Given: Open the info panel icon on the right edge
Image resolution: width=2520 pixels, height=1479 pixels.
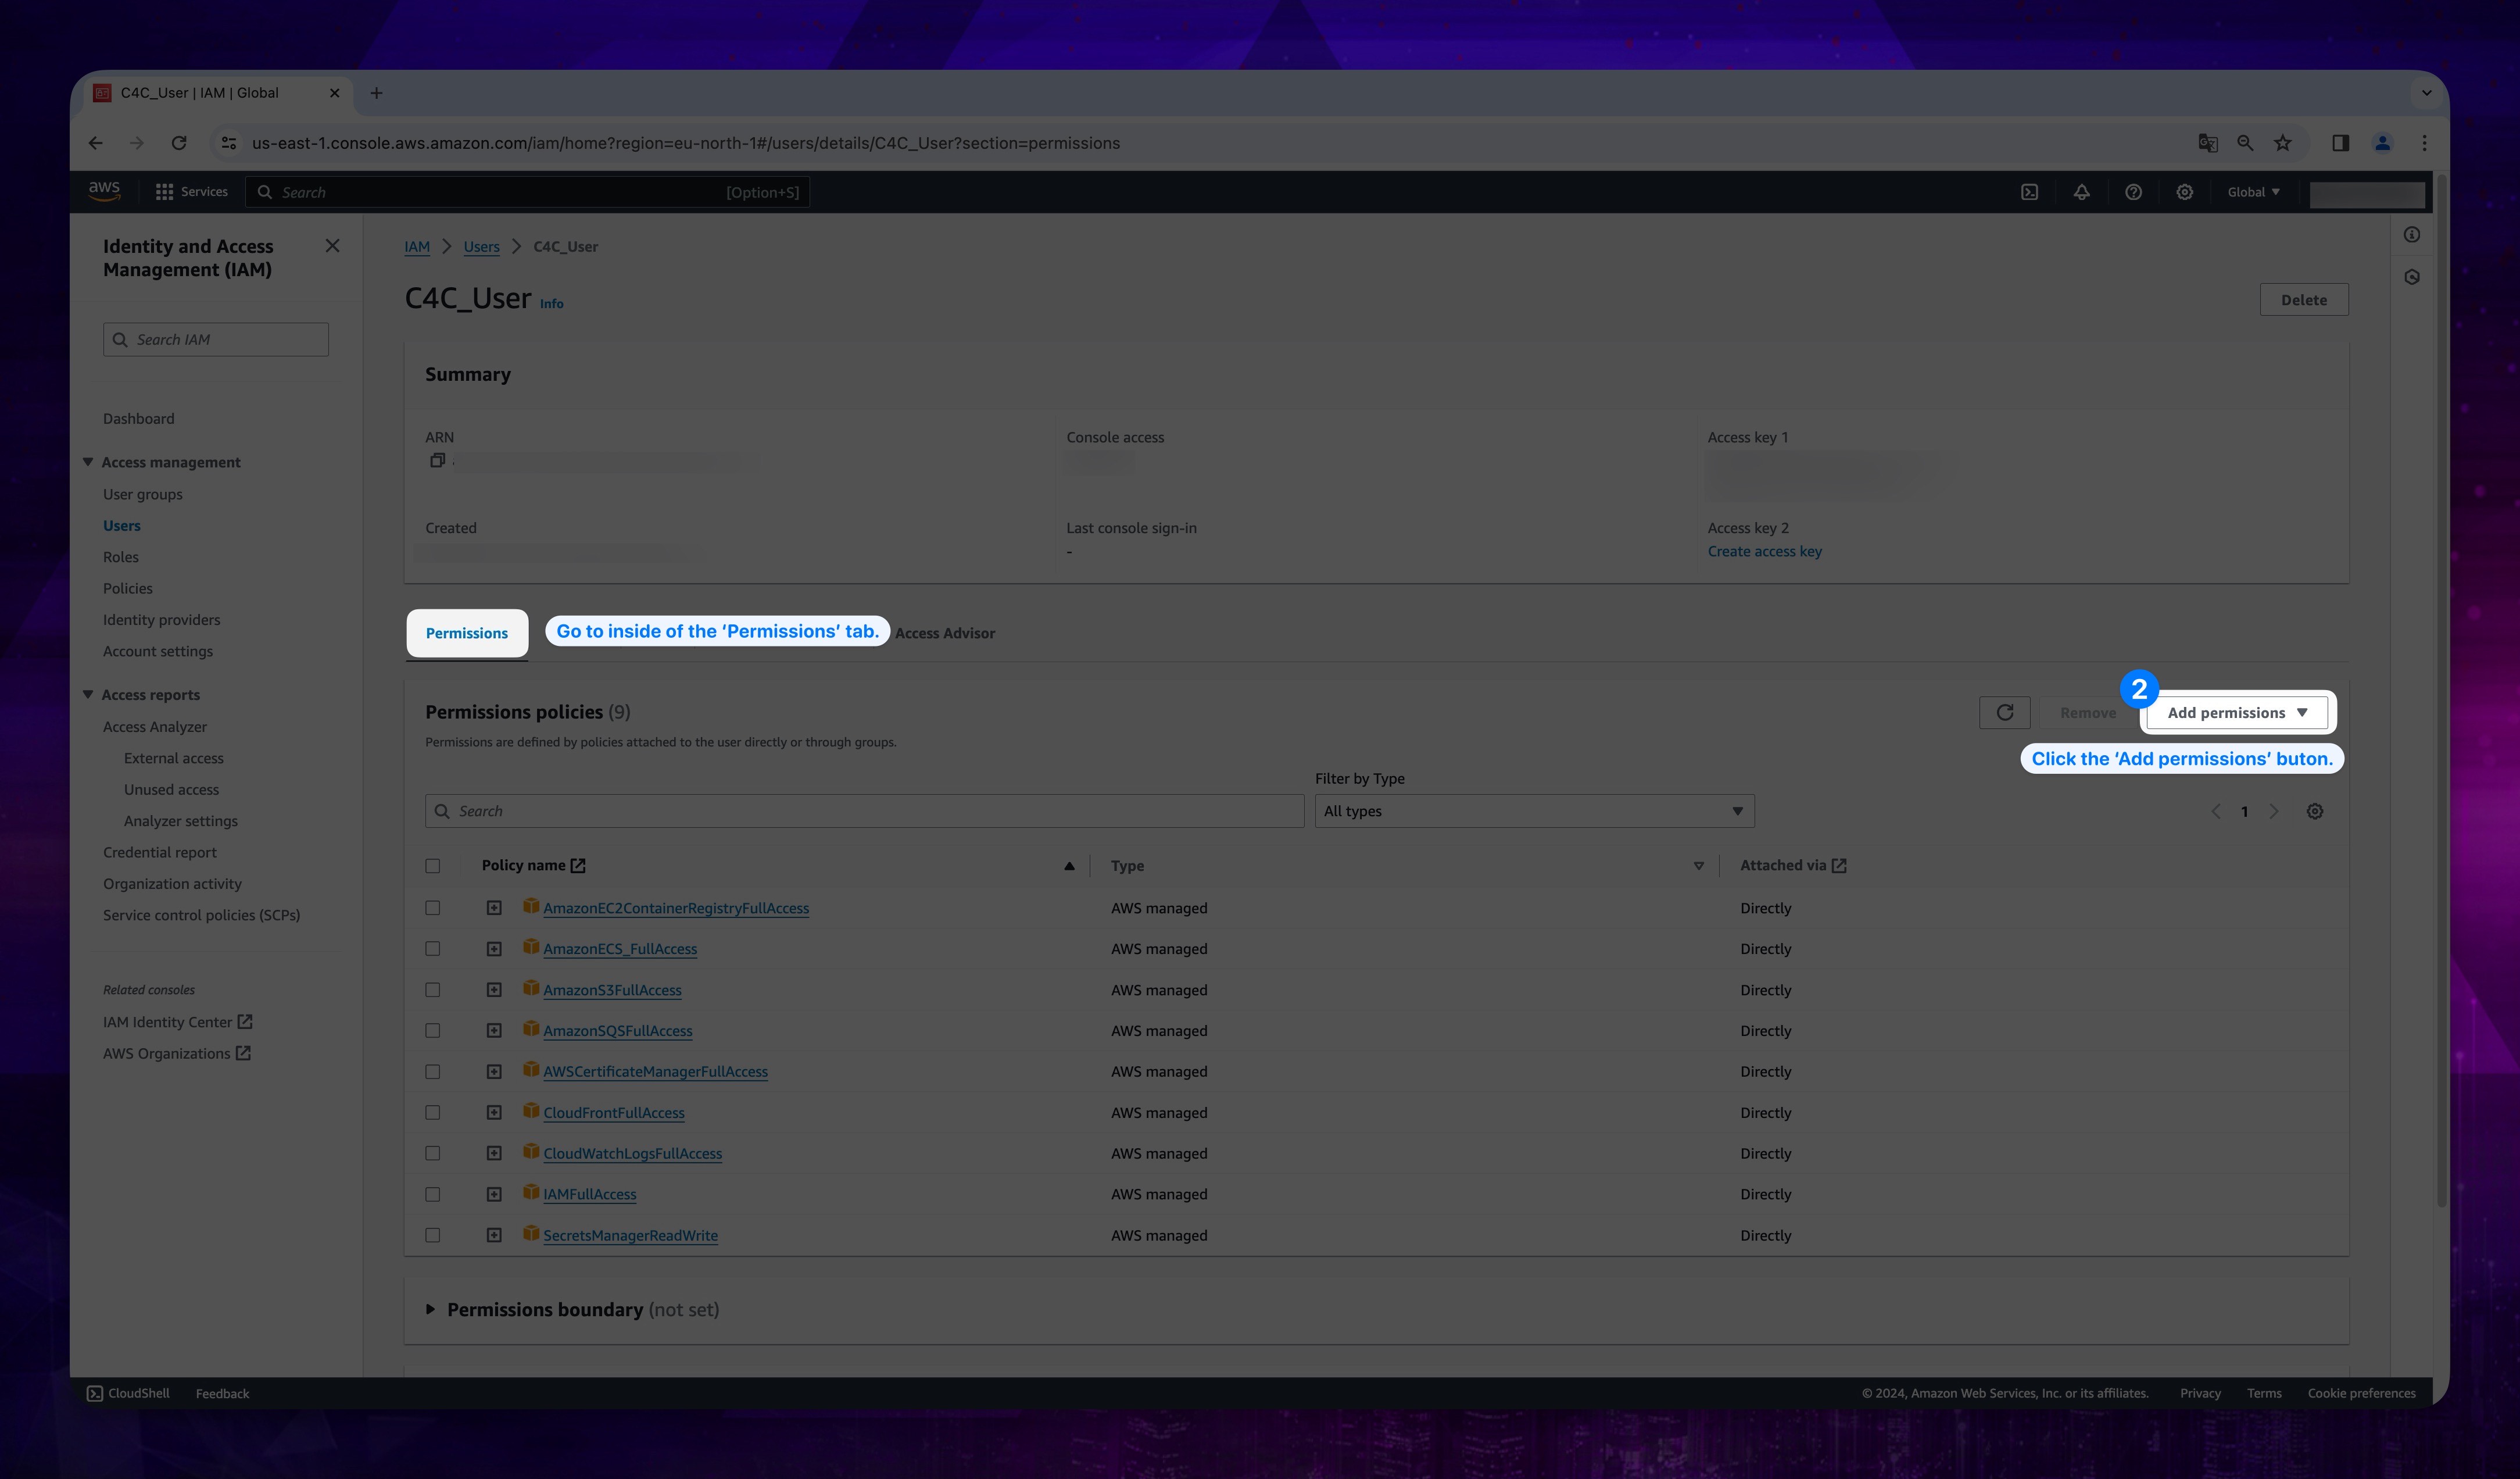Looking at the screenshot, I should 2412,235.
